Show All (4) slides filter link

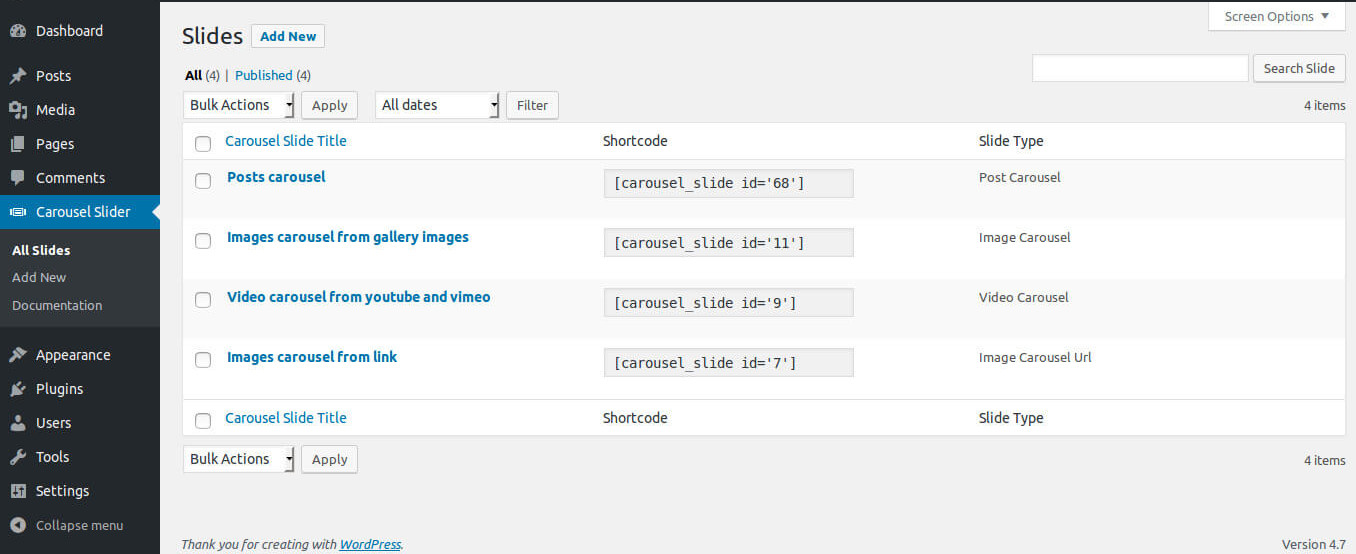[202, 75]
